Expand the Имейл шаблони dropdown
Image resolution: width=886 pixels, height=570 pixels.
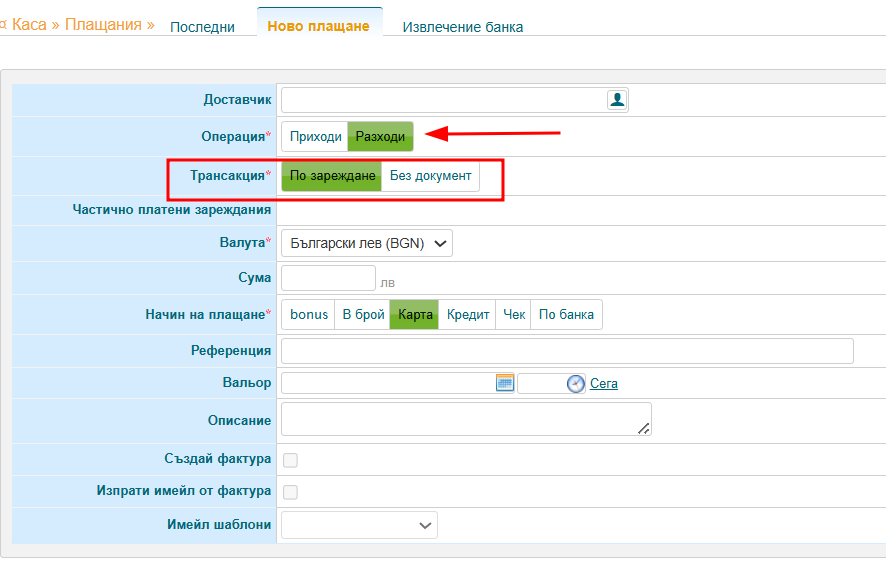click(359, 525)
